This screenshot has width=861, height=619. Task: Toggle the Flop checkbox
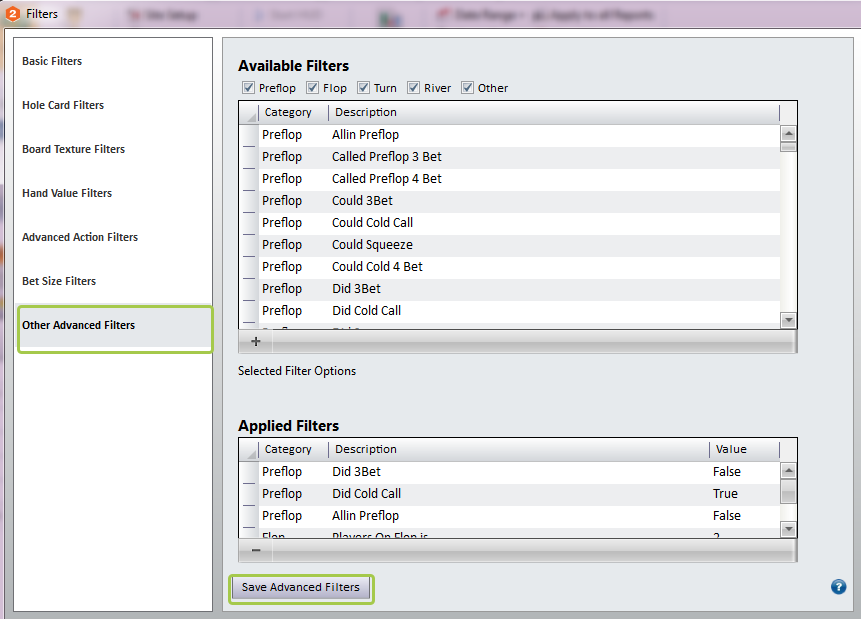coord(312,87)
